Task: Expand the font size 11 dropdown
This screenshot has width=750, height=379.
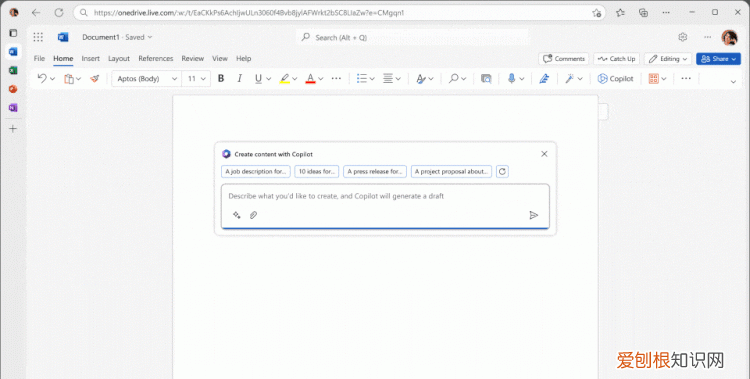Action: tap(197, 78)
